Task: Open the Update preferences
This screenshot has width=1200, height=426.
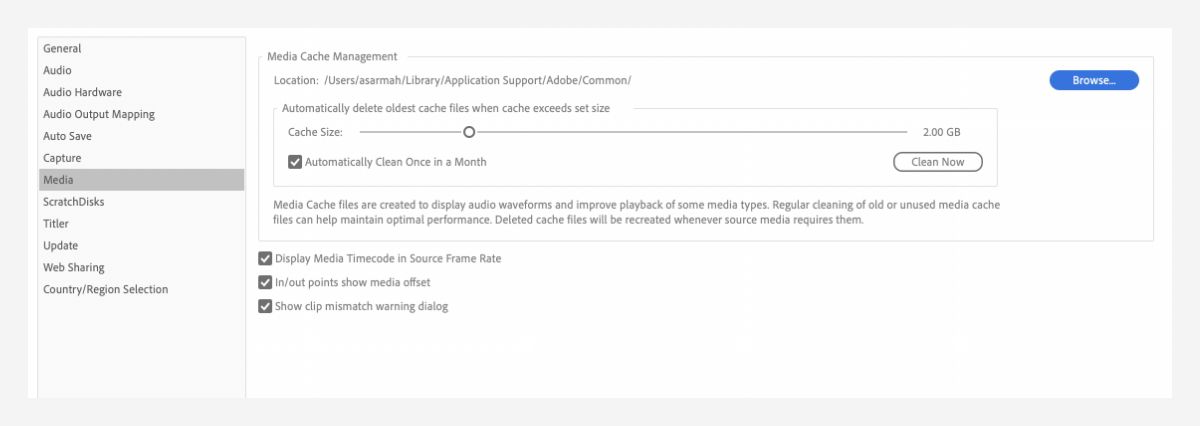Action: (60, 246)
